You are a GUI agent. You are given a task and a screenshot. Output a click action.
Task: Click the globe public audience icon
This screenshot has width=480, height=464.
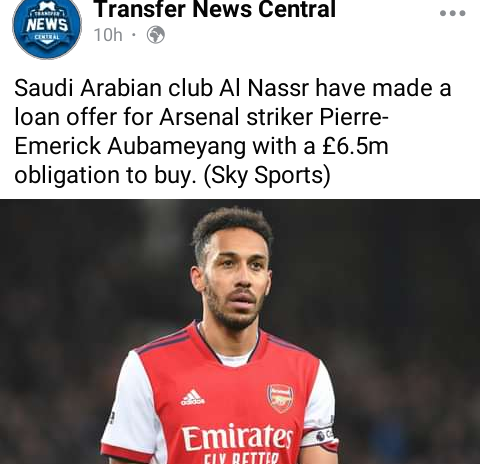[x=156, y=35]
